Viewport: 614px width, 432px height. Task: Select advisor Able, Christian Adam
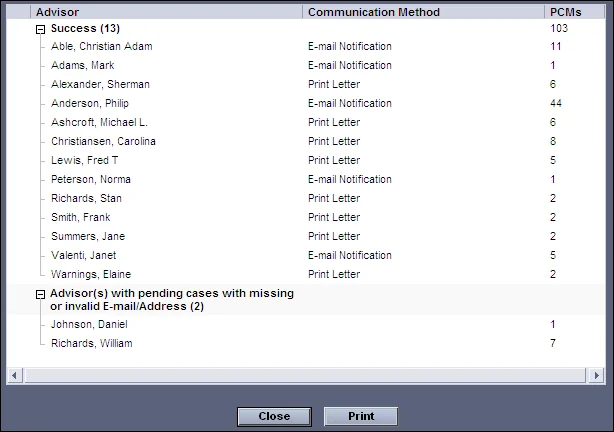pyautogui.click(x=101, y=46)
